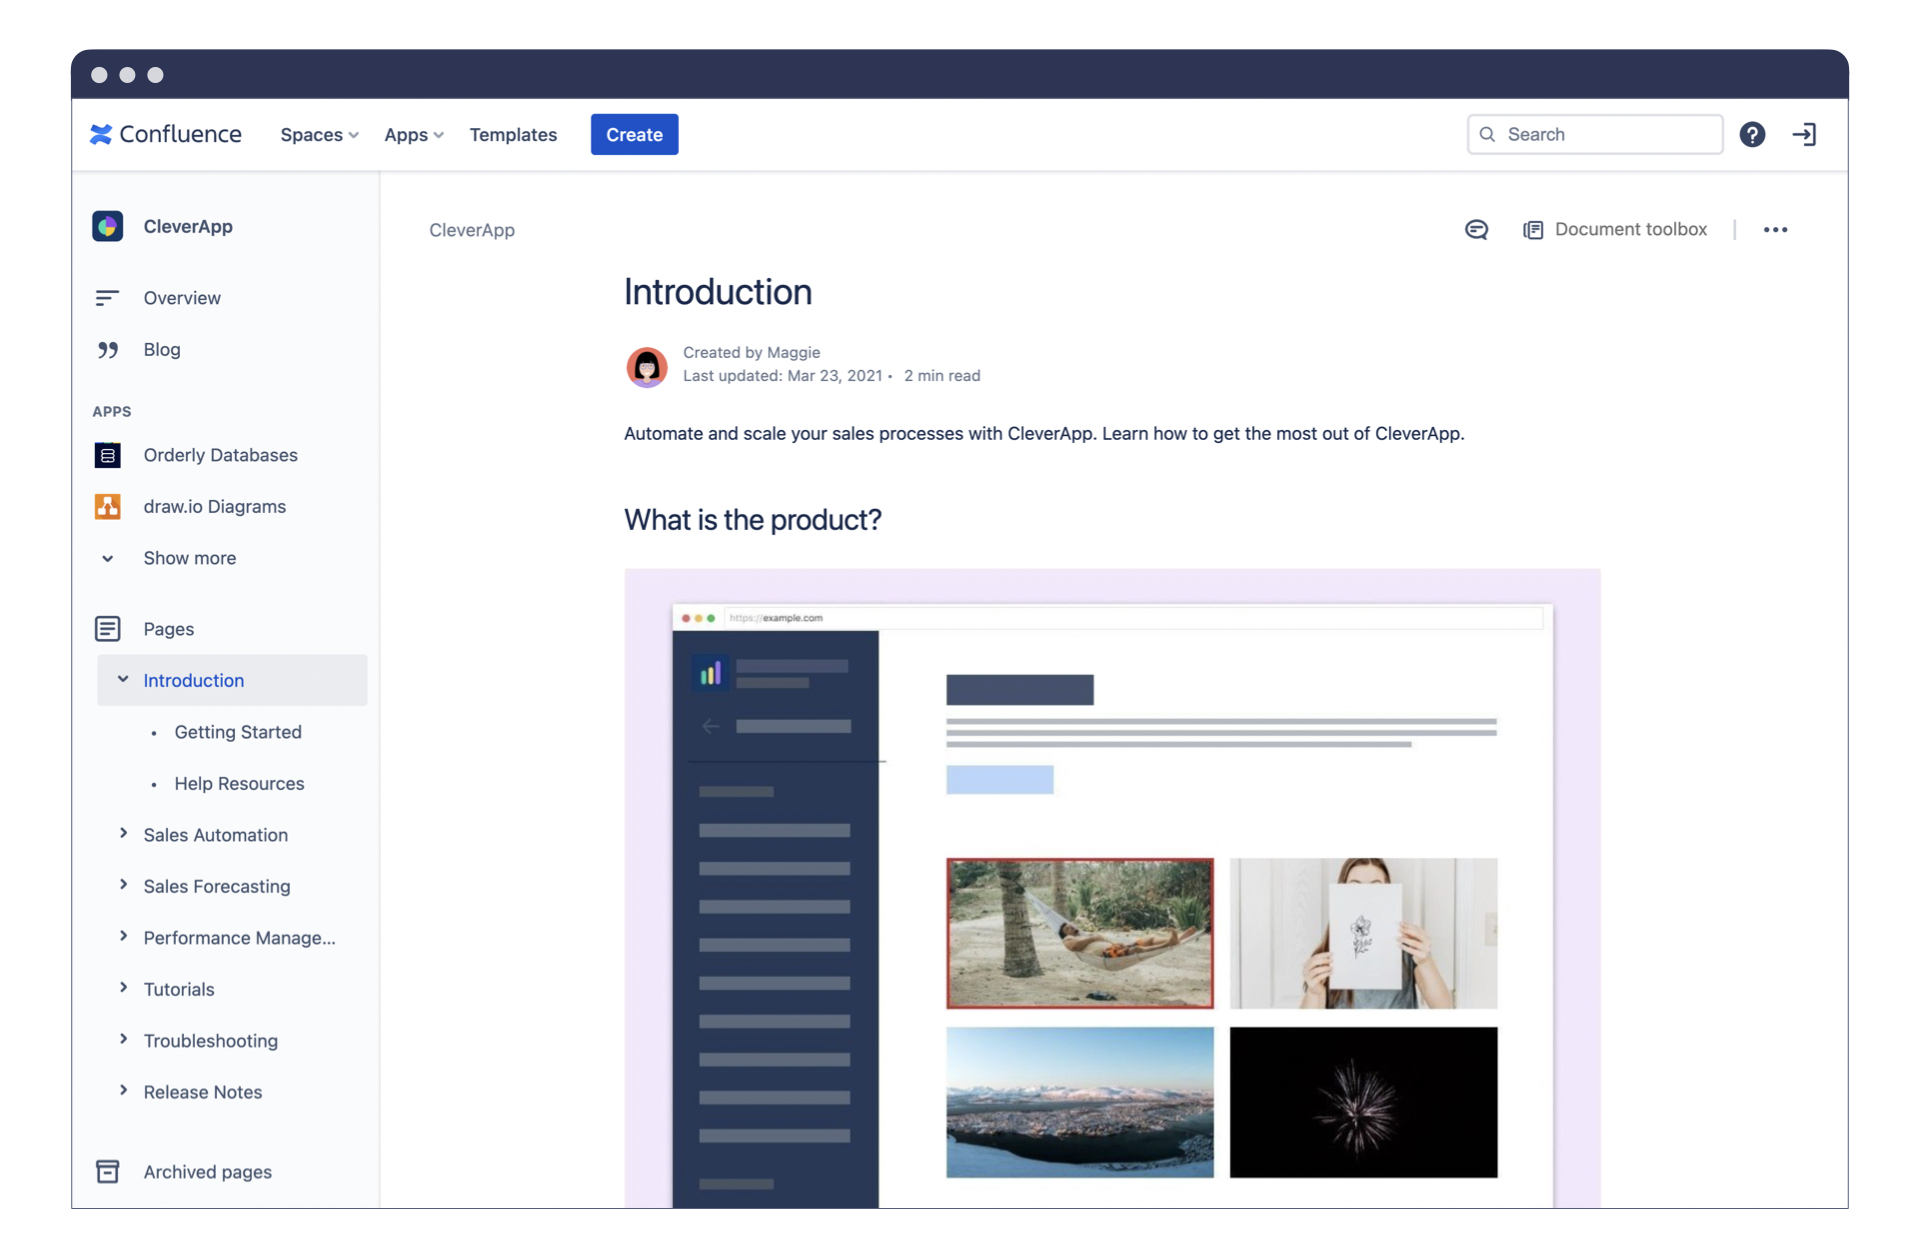Select Introduction page in tree
This screenshot has height=1256, width=1920.
tap(194, 680)
